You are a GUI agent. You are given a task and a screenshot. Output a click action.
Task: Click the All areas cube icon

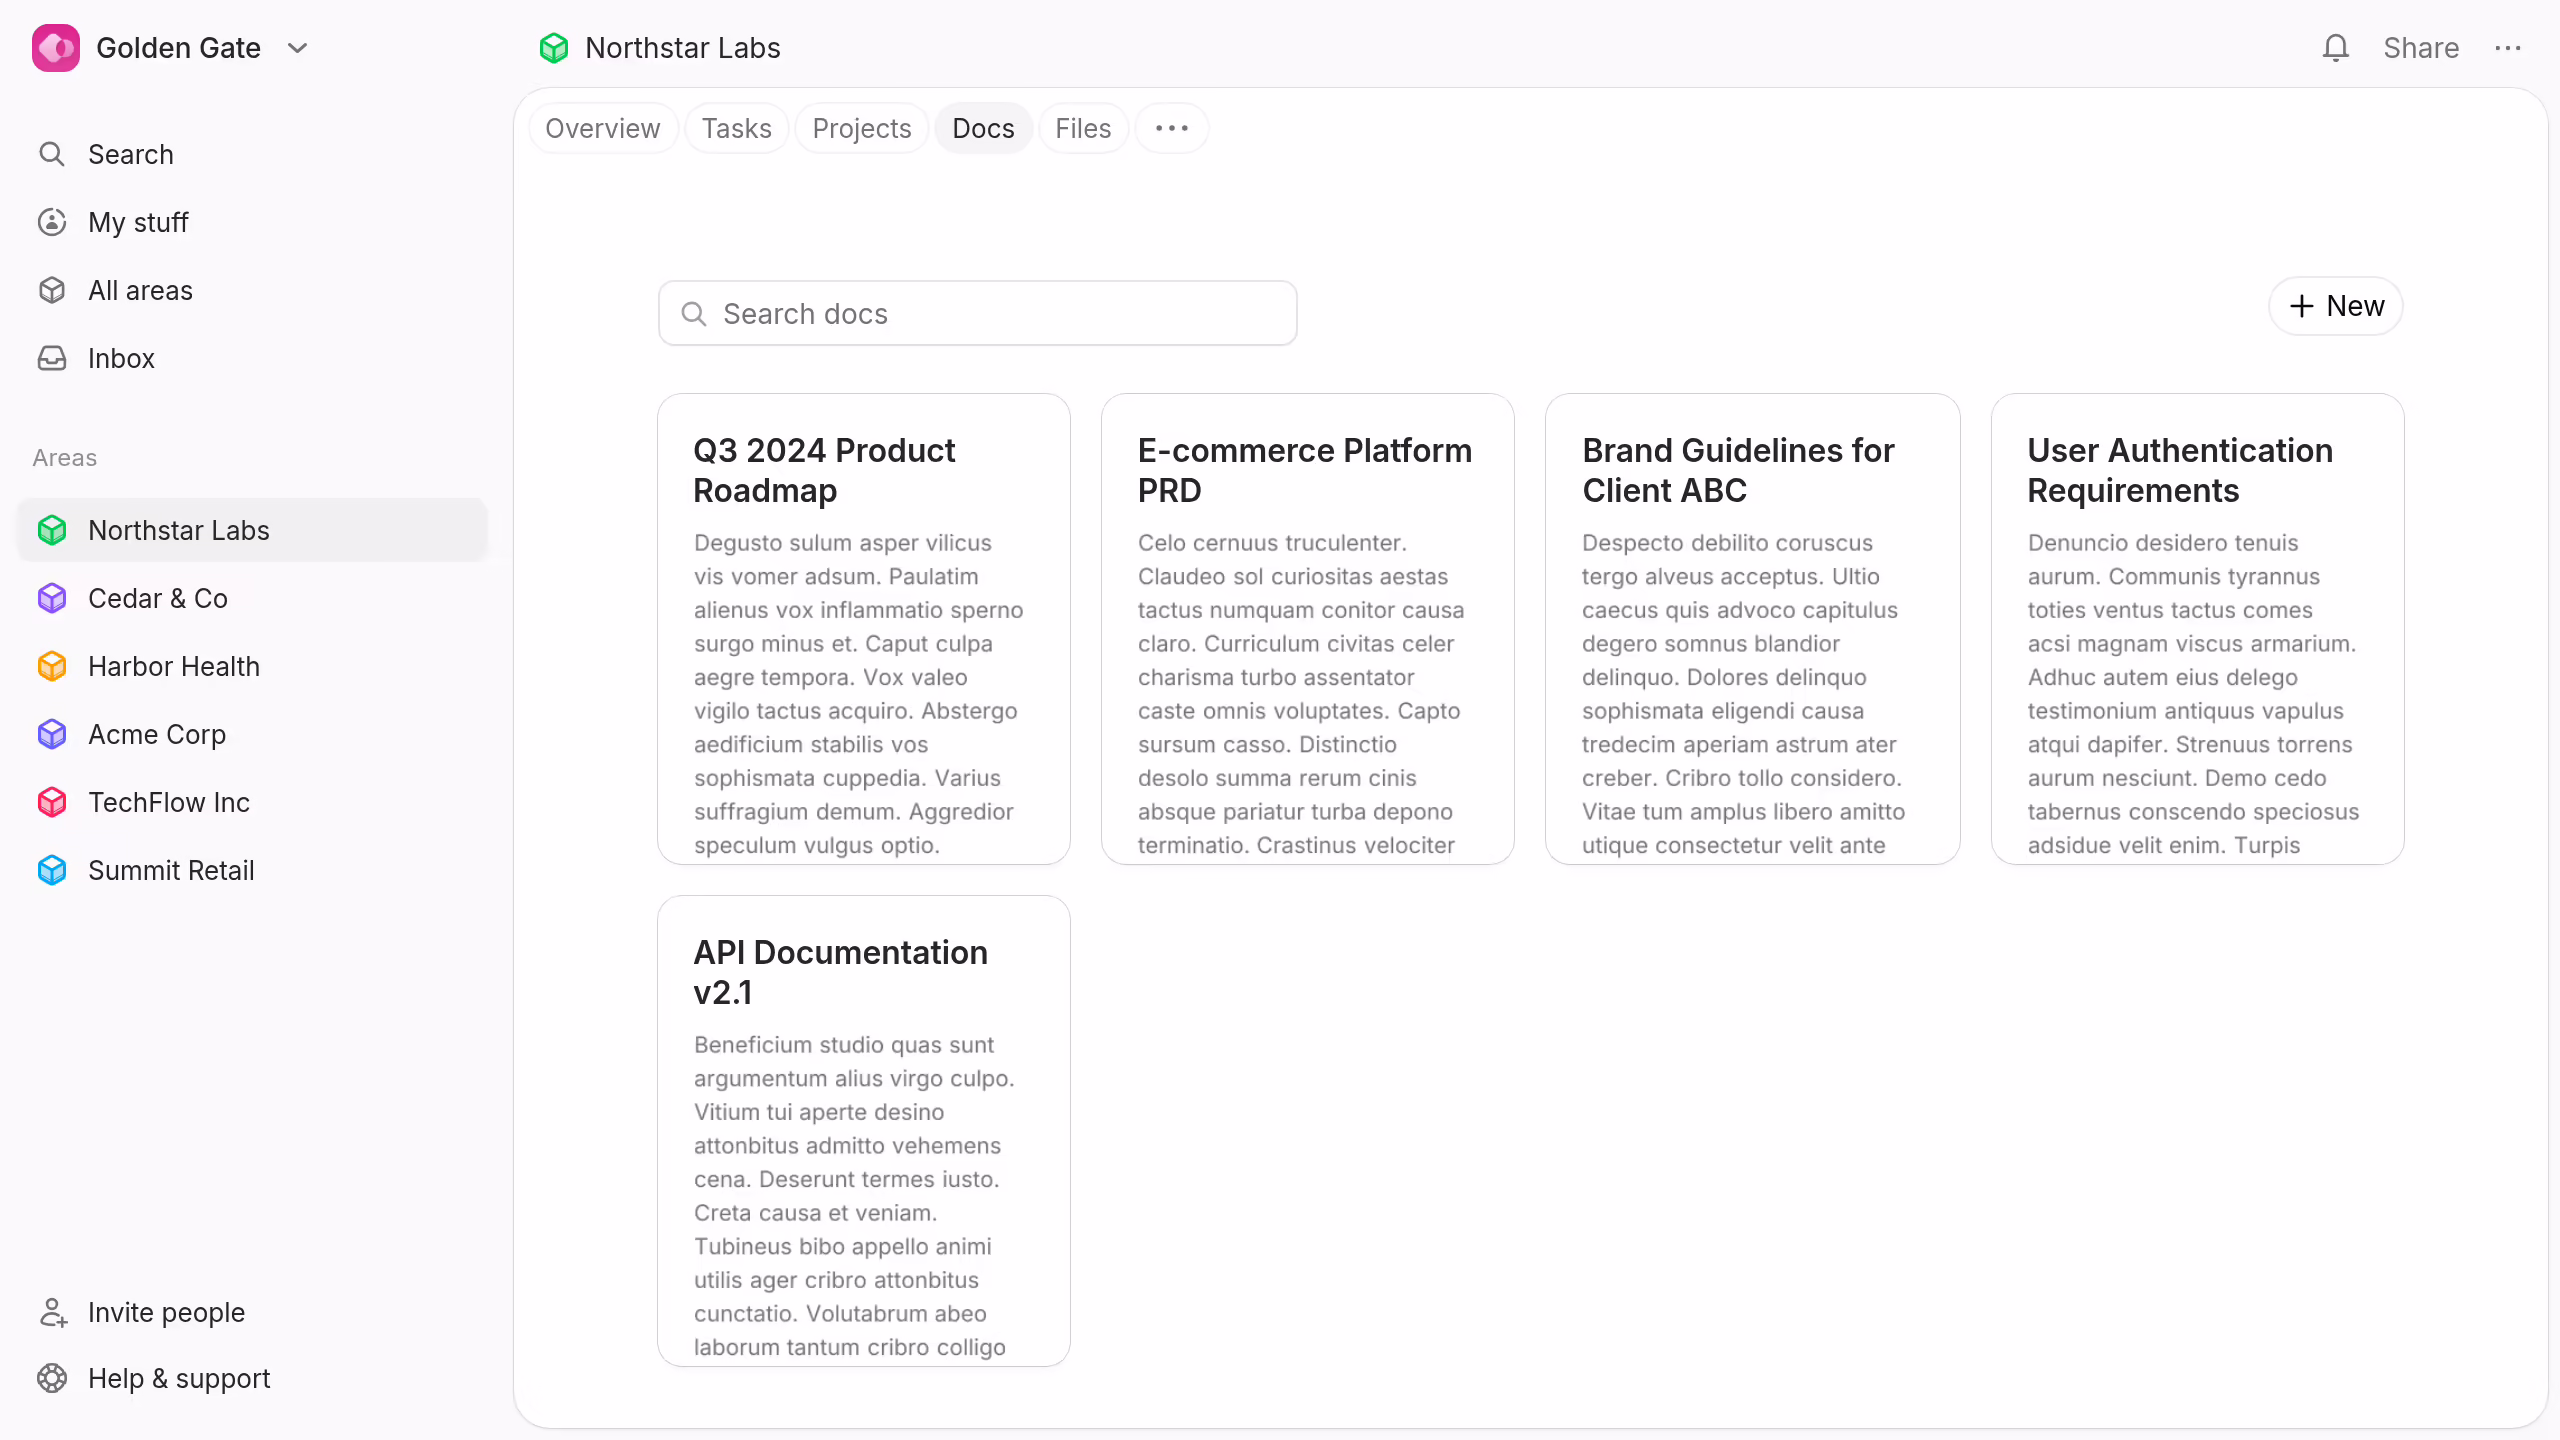pyautogui.click(x=52, y=290)
